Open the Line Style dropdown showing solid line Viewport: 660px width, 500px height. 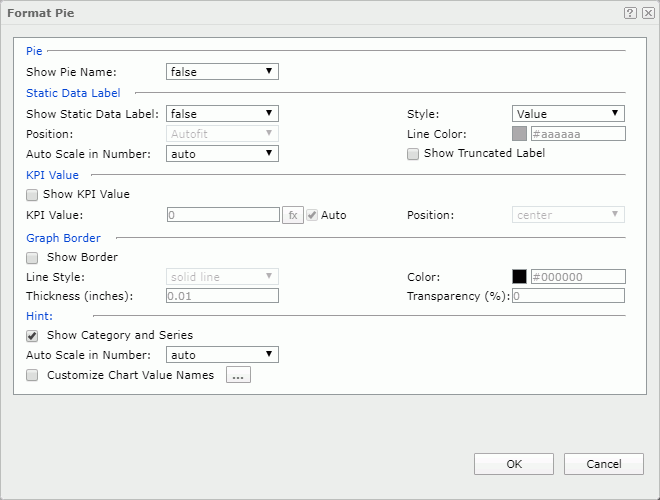[x=222, y=277]
